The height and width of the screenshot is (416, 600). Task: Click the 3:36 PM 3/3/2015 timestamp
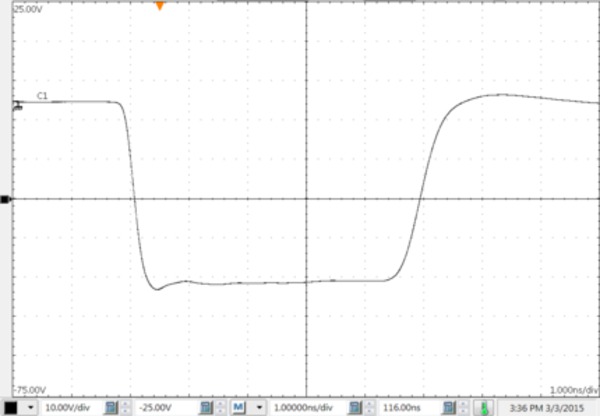pyautogui.click(x=547, y=408)
